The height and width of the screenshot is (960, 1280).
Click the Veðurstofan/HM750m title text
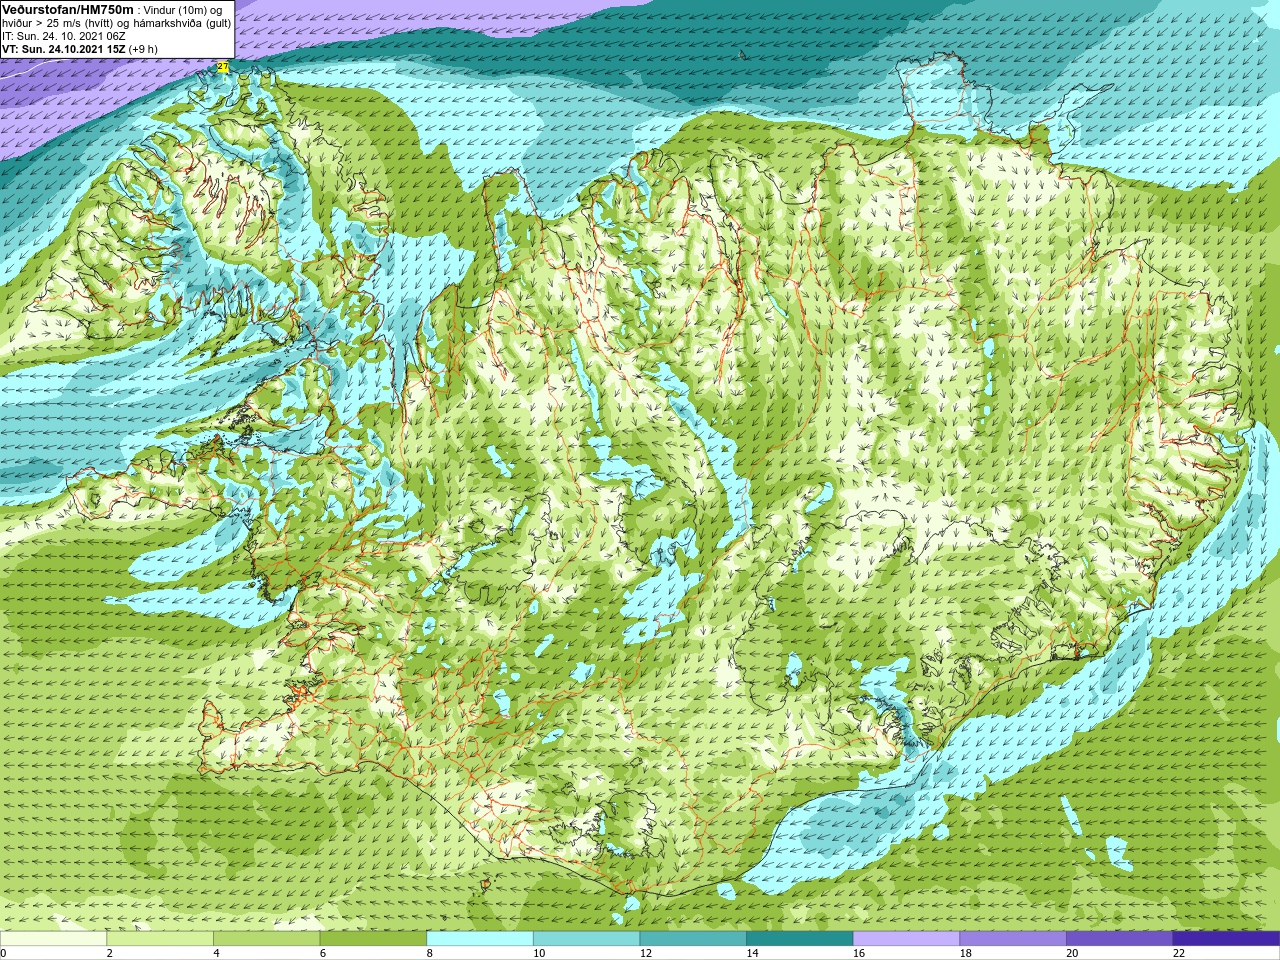coord(68,9)
